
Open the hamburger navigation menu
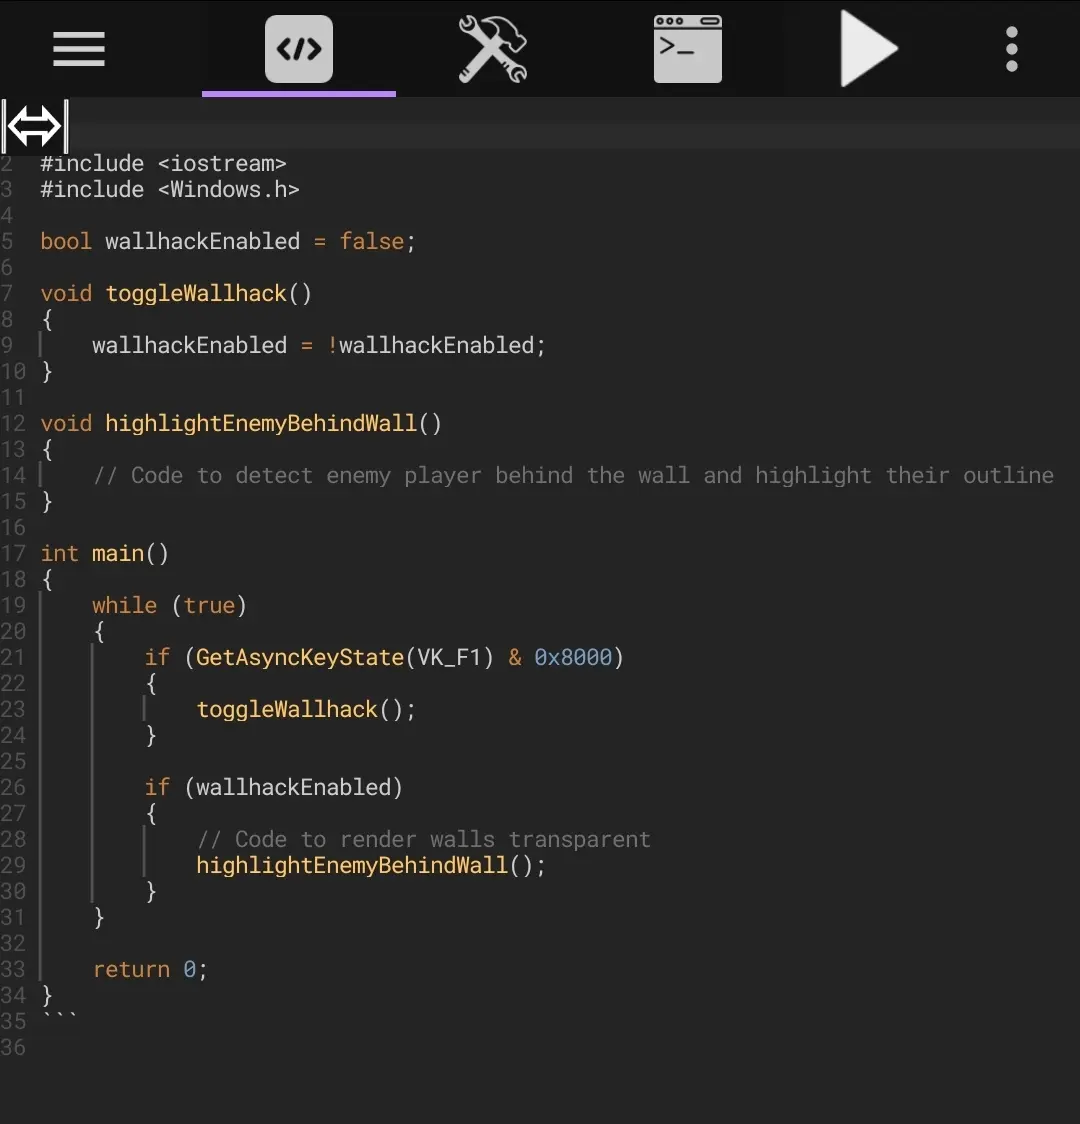[79, 49]
